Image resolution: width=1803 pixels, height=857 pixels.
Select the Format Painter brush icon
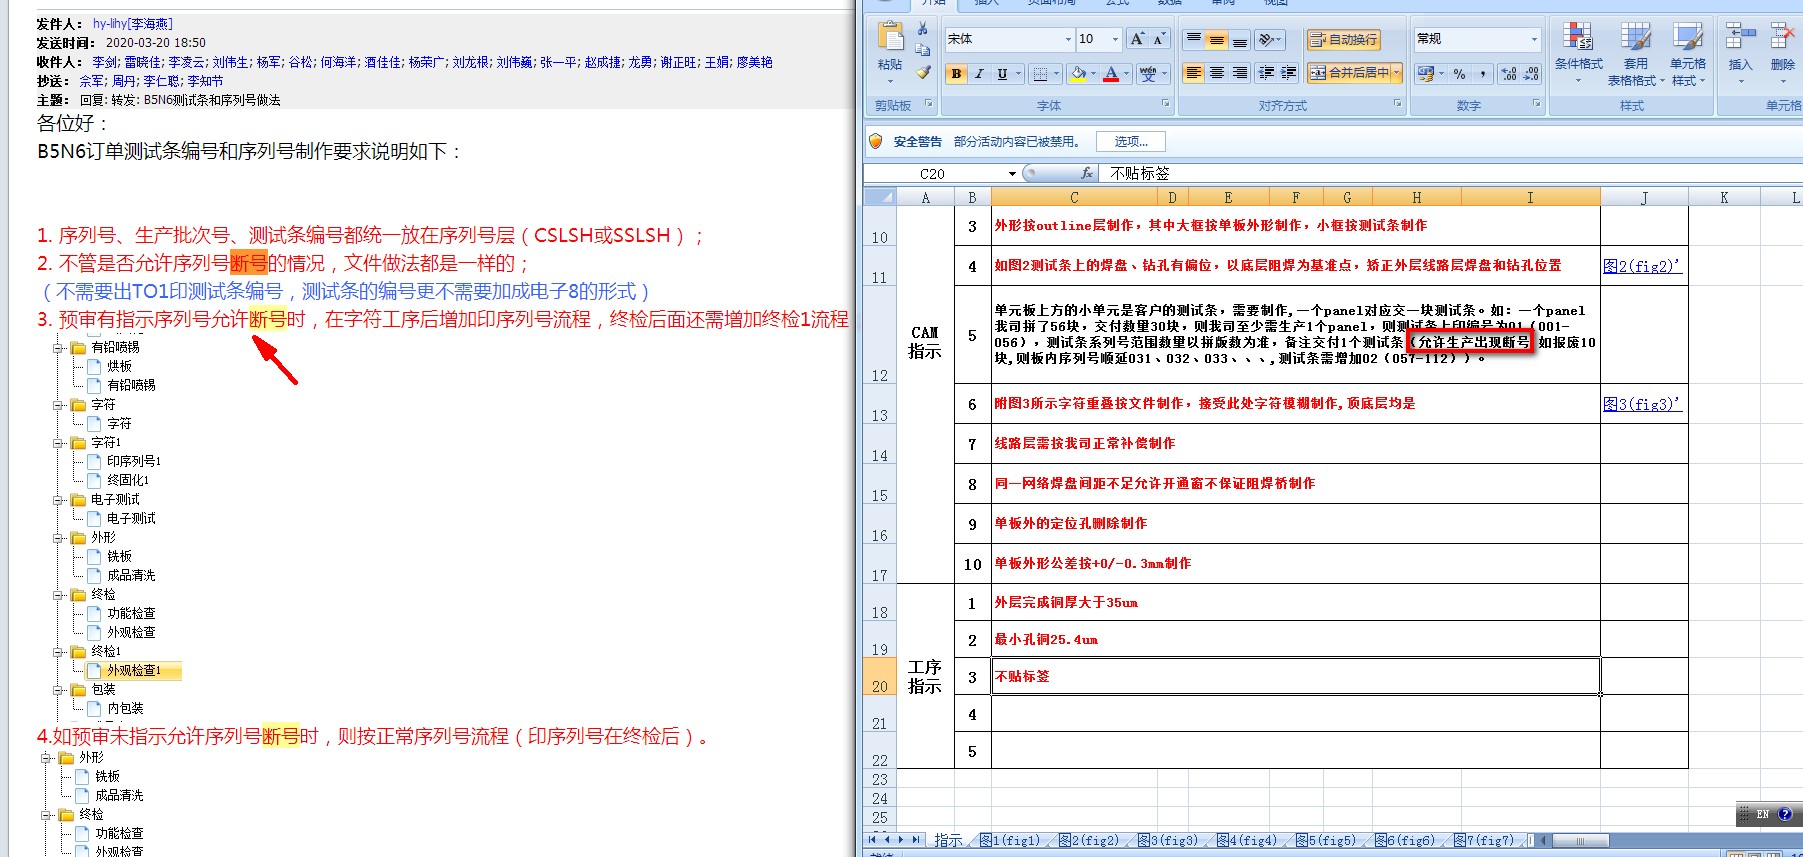pyautogui.click(x=922, y=72)
